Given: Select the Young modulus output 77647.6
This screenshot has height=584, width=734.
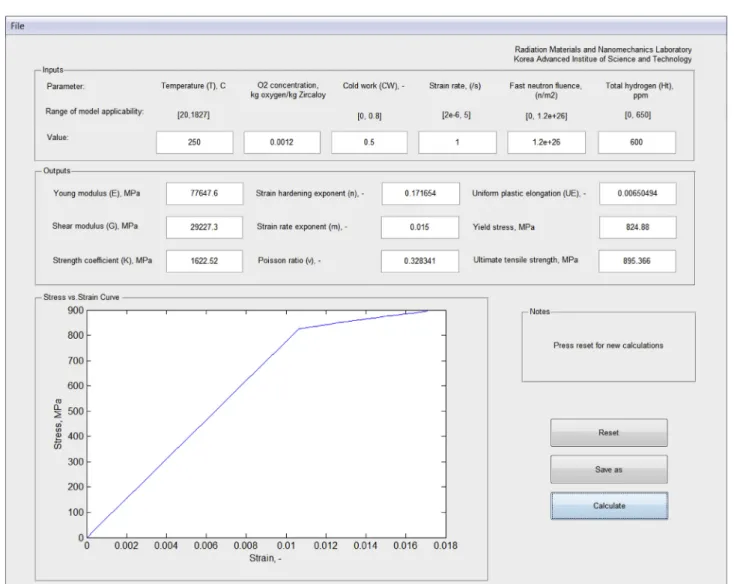Looking at the screenshot, I should tap(204, 193).
